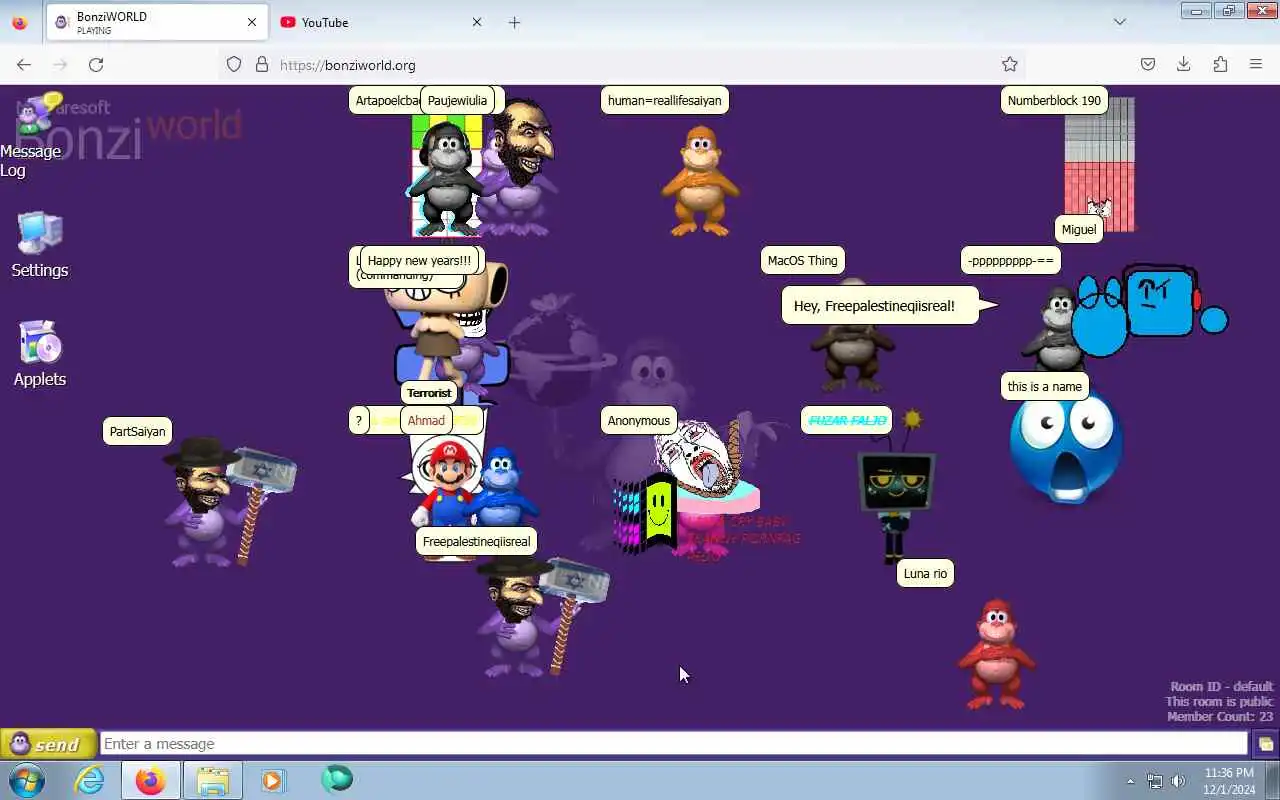Click the blue shocked emoji ball avatar
This screenshot has width=1280, height=800.
pyautogui.click(x=1066, y=447)
